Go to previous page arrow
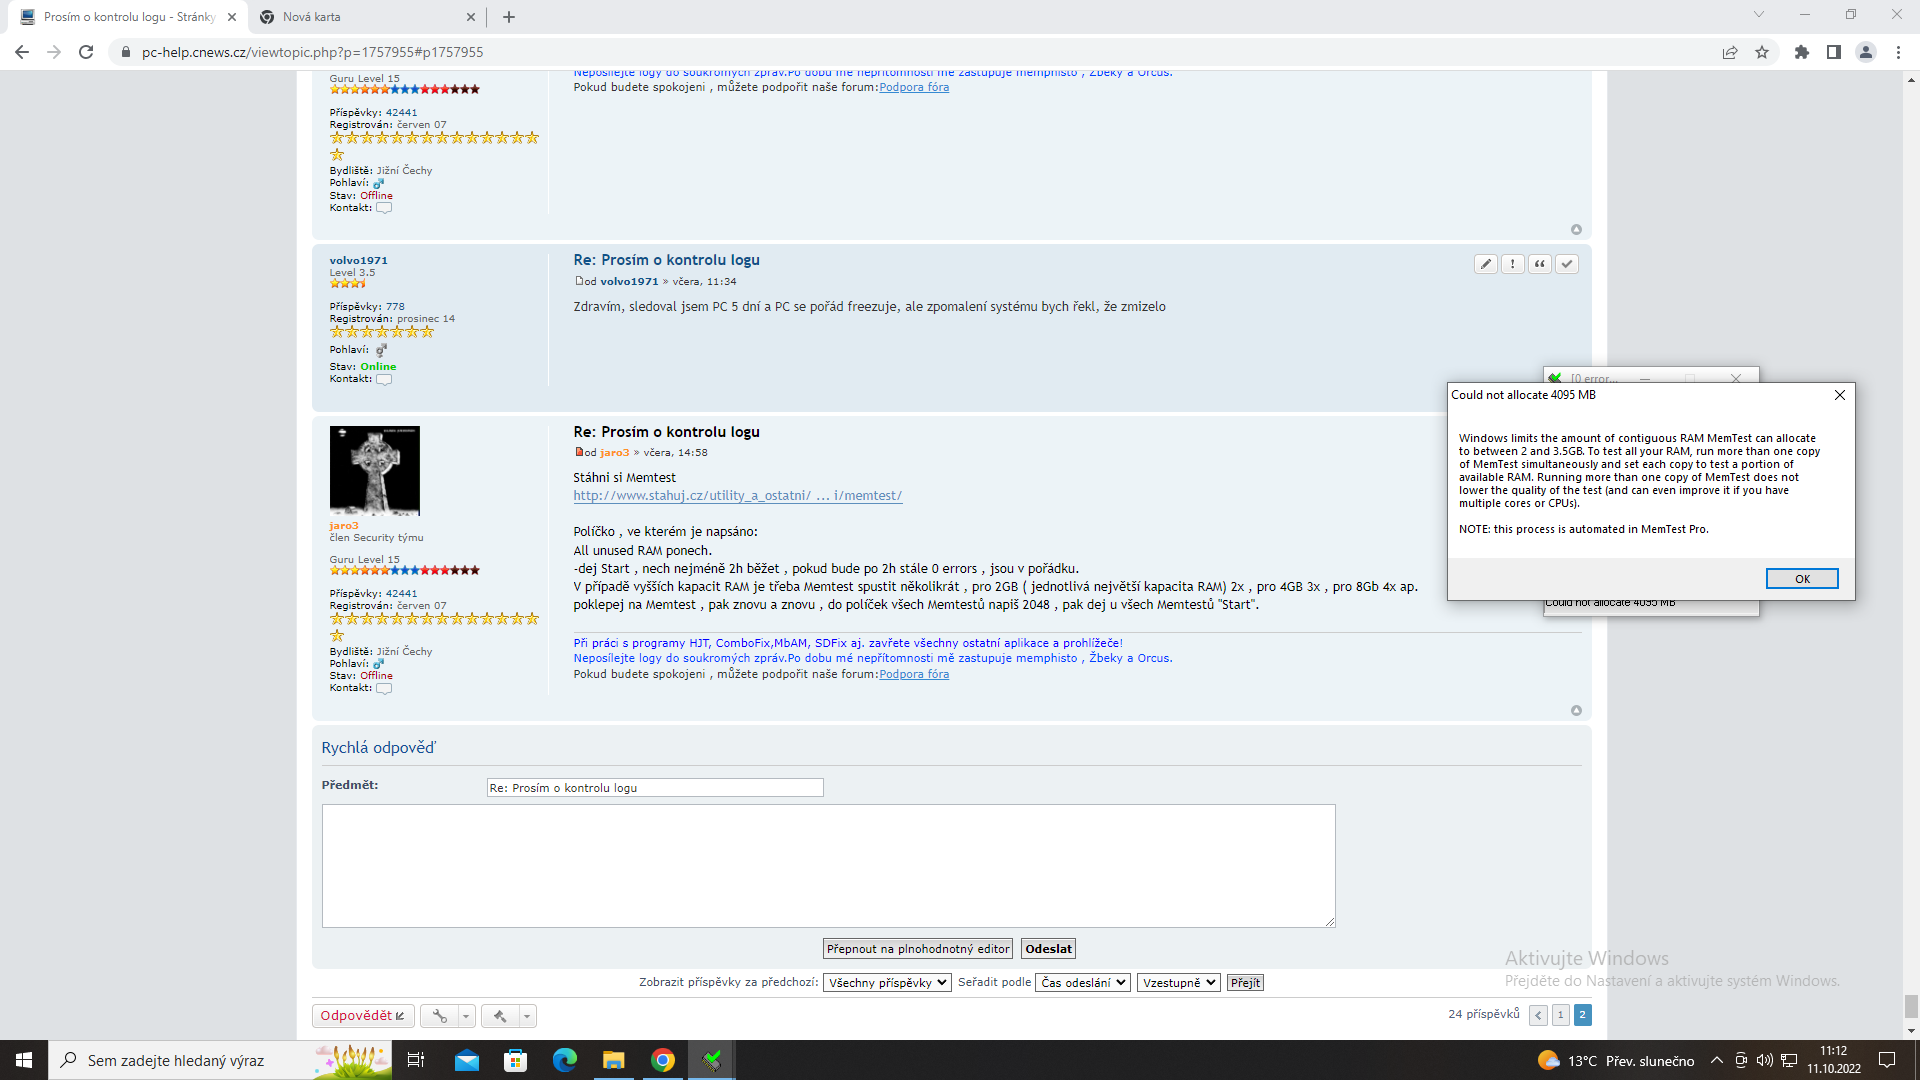Viewport: 1920px width, 1080px height. (x=1538, y=1015)
